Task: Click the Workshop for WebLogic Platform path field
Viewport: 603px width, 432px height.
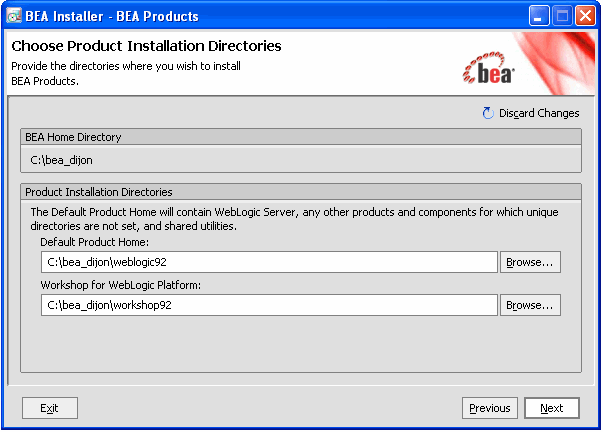Action: click(x=269, y=305)
